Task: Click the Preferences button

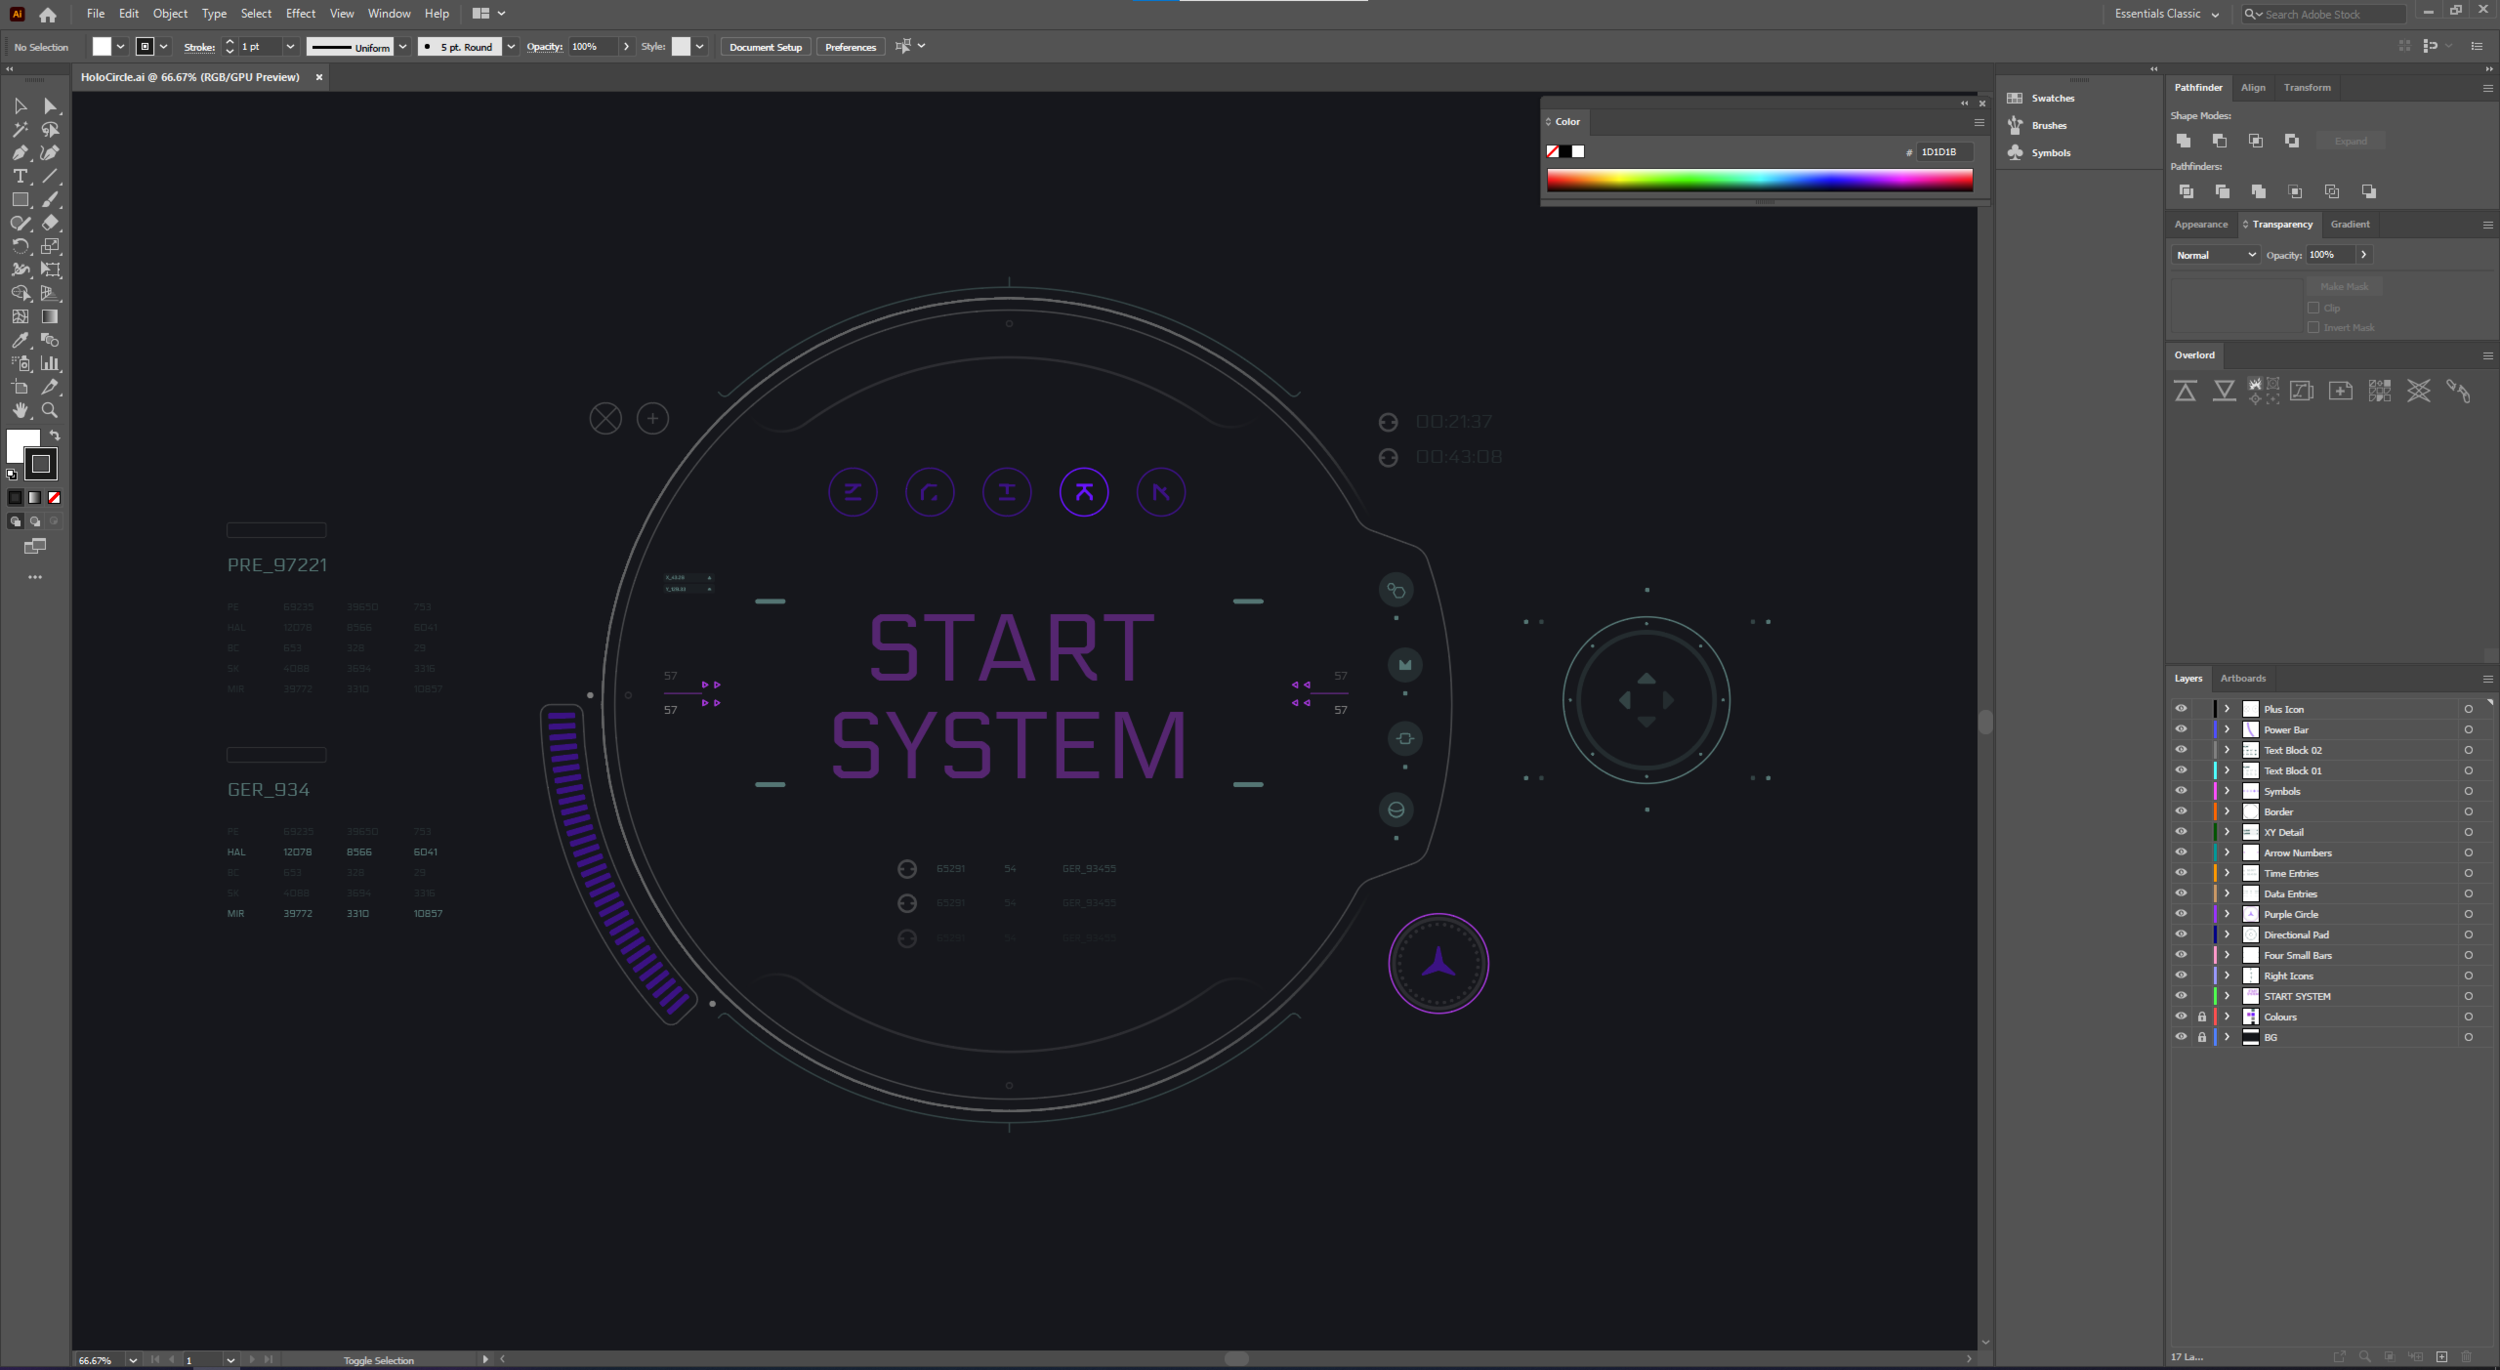Action: pyautogui.click(x=850, y=47)
